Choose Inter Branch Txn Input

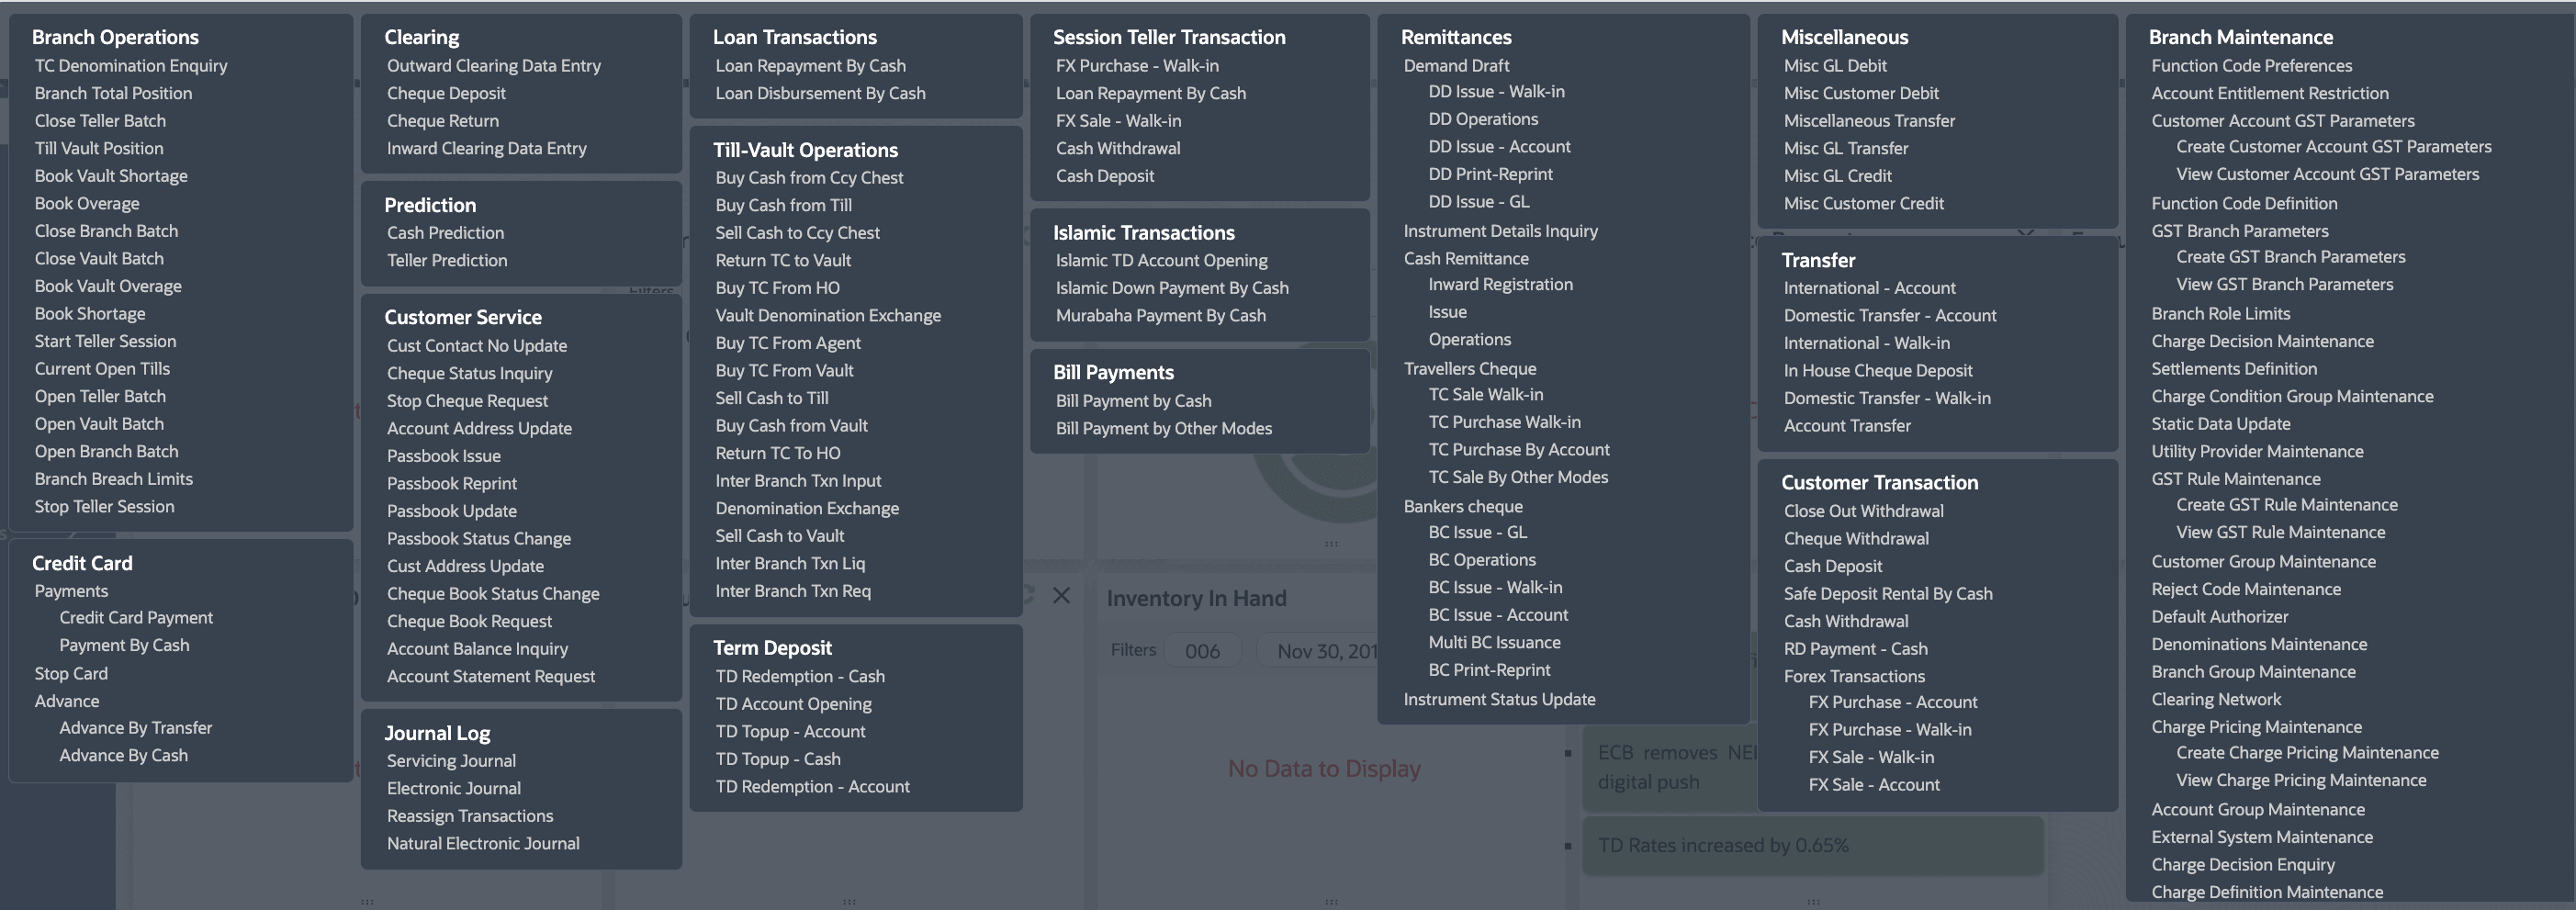click(x=798, y=481)
